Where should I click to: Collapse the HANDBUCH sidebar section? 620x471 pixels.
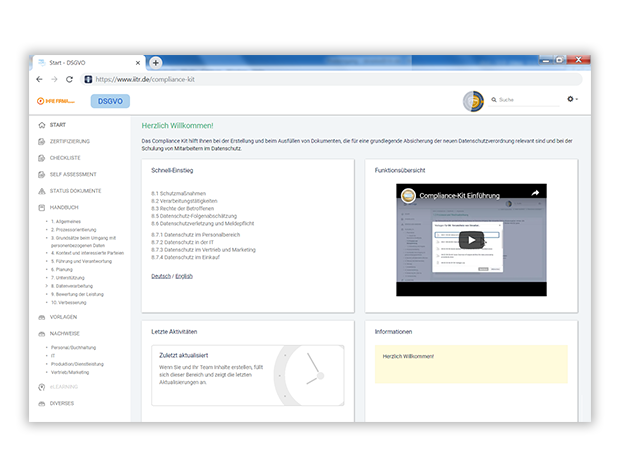coord(64,208)
